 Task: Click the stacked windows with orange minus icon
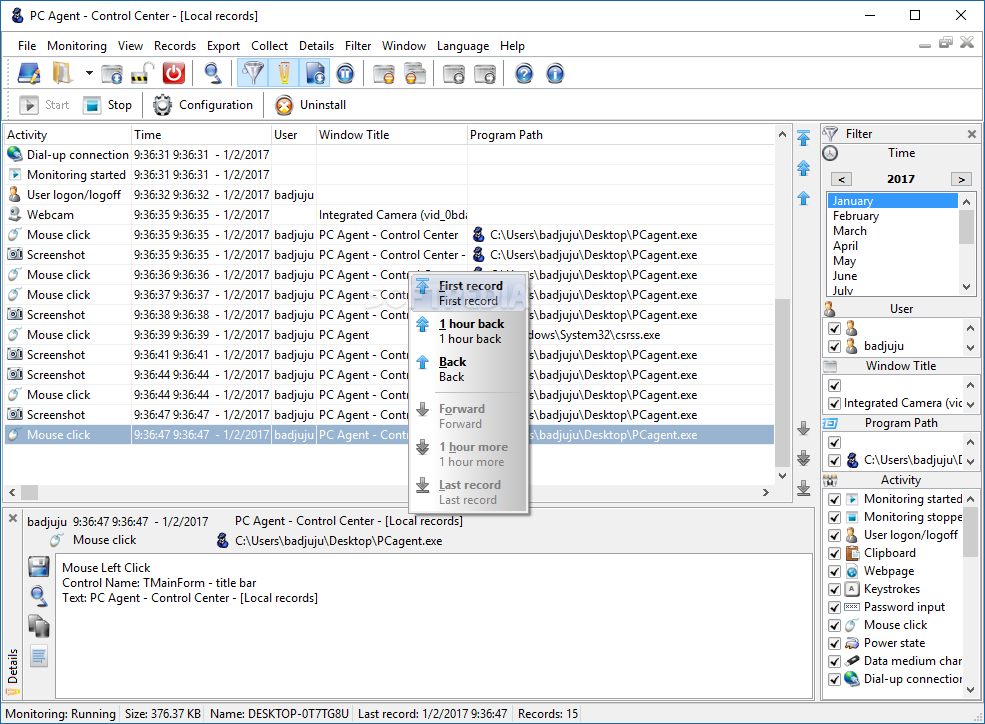tap(415, 73)
